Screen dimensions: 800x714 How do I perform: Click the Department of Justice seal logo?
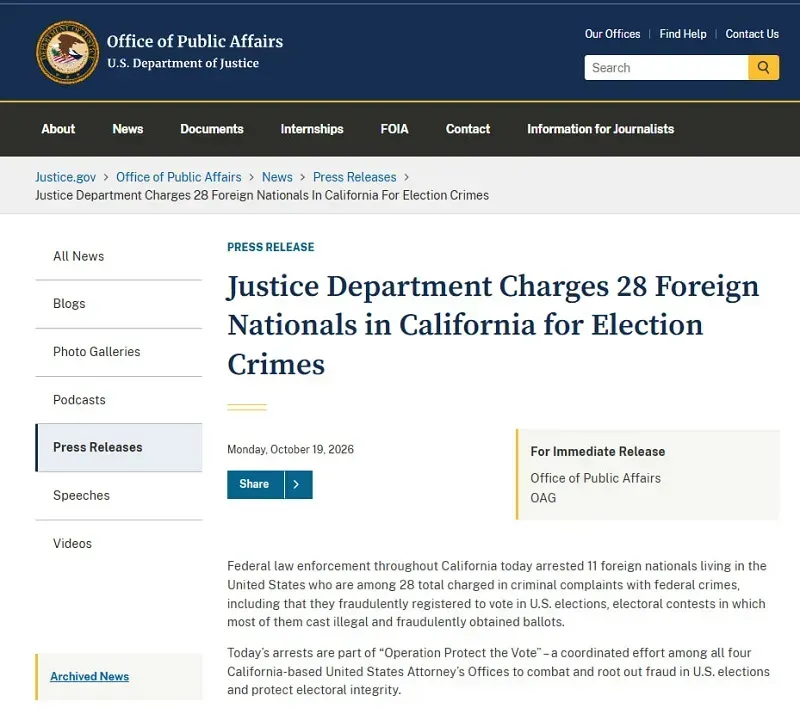point(67,53)
